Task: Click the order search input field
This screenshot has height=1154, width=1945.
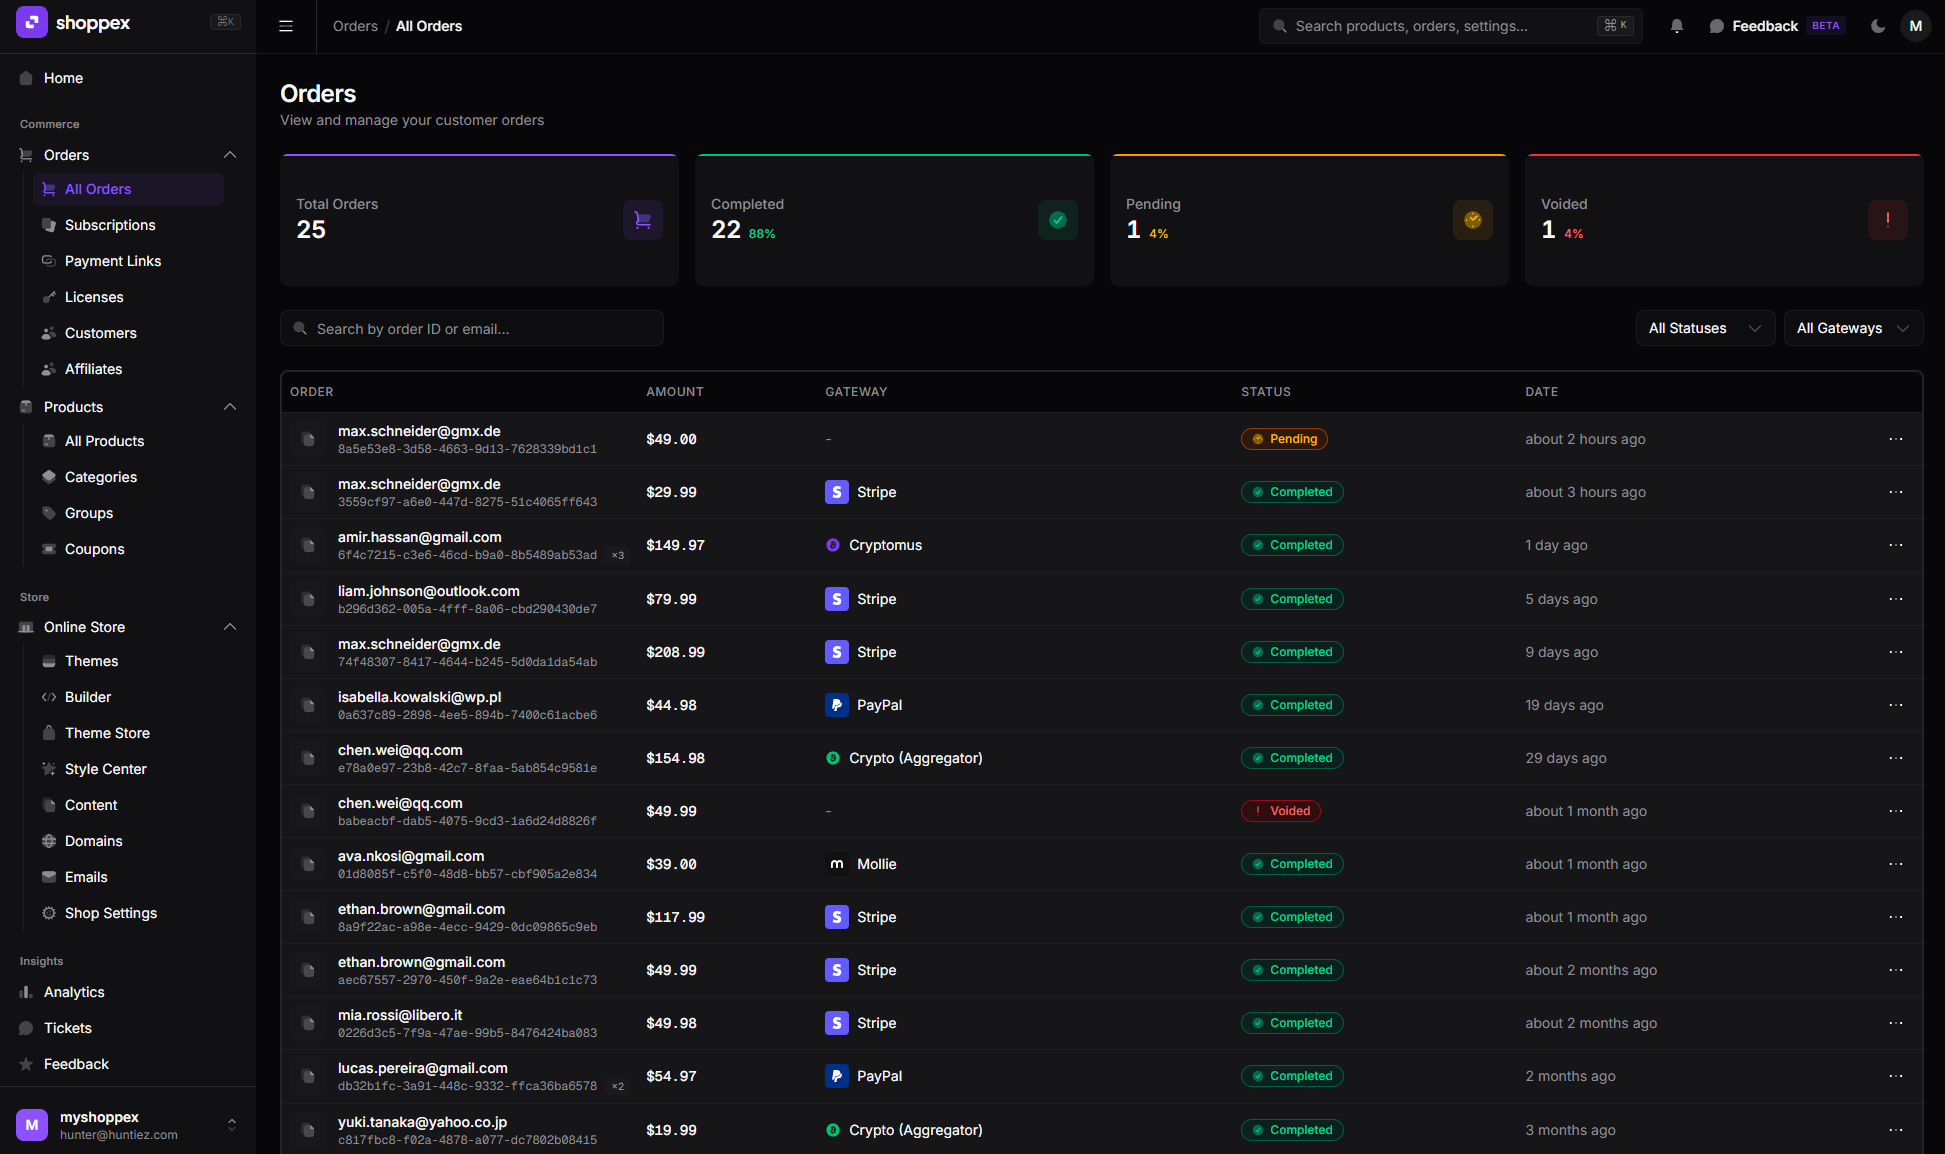Action: pos(471,328)
